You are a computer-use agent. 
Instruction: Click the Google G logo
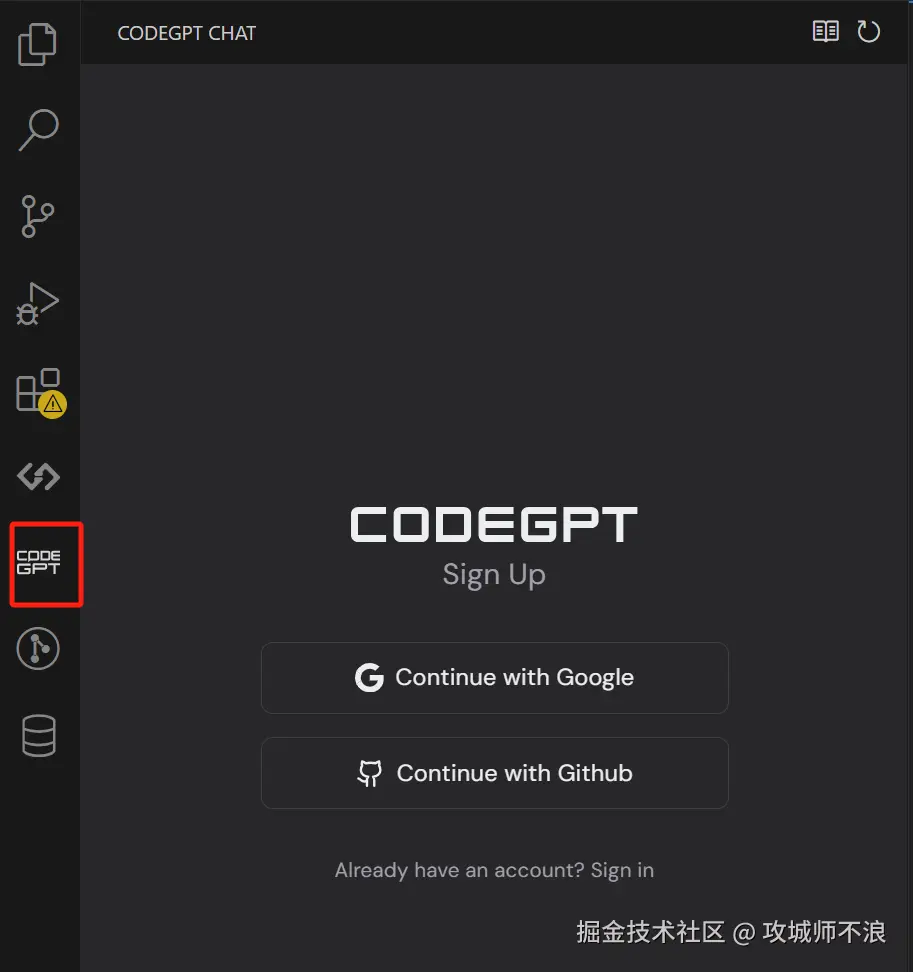(x=369, y=678)
